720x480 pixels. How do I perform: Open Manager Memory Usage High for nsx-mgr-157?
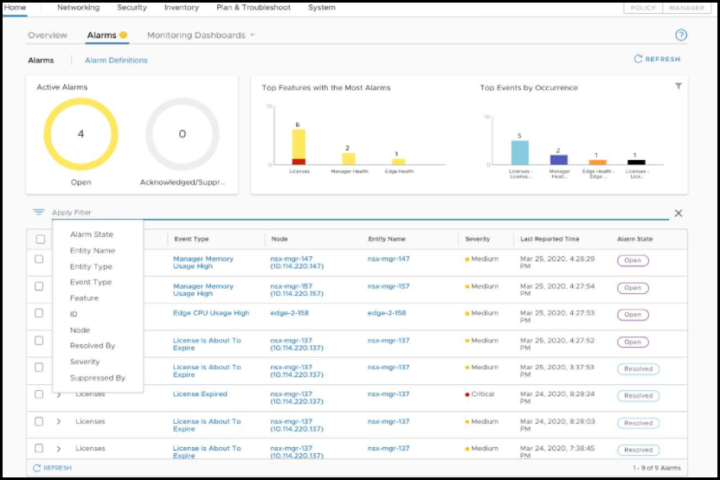203,289
